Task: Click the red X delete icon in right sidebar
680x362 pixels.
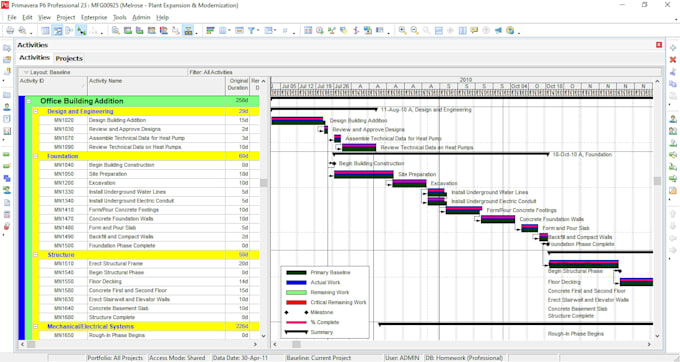Action: 673,60
